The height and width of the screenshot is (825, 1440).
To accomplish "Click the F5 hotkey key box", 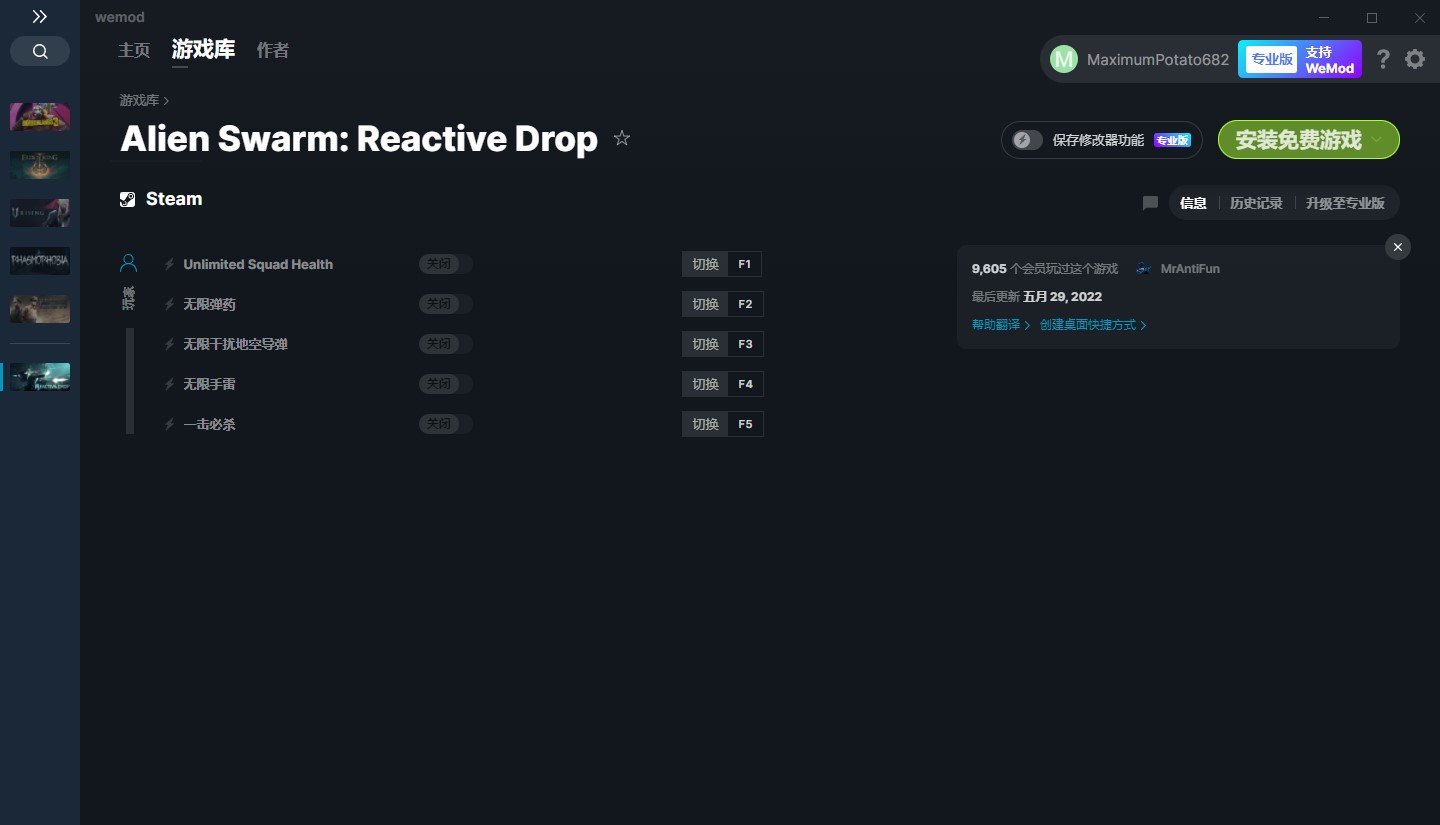I will click(x=745, y=424).
